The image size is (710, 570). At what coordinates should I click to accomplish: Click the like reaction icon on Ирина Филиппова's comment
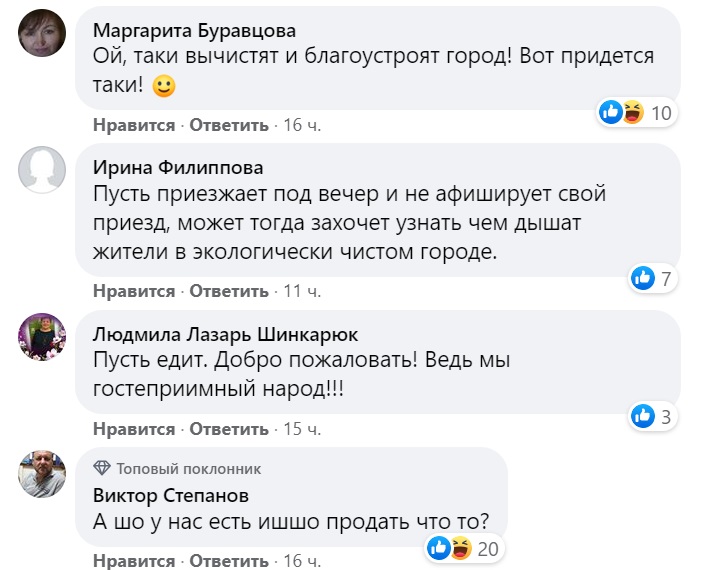pyautogui.click(x=642, y=278)
